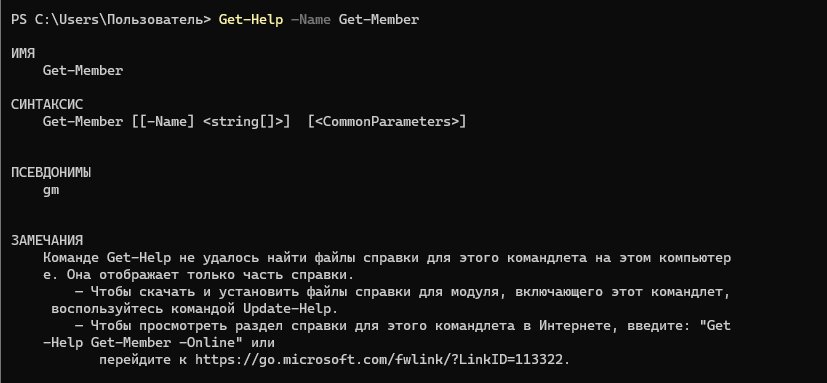Click the [-Name] parameter in syntax line

[167, 122]
